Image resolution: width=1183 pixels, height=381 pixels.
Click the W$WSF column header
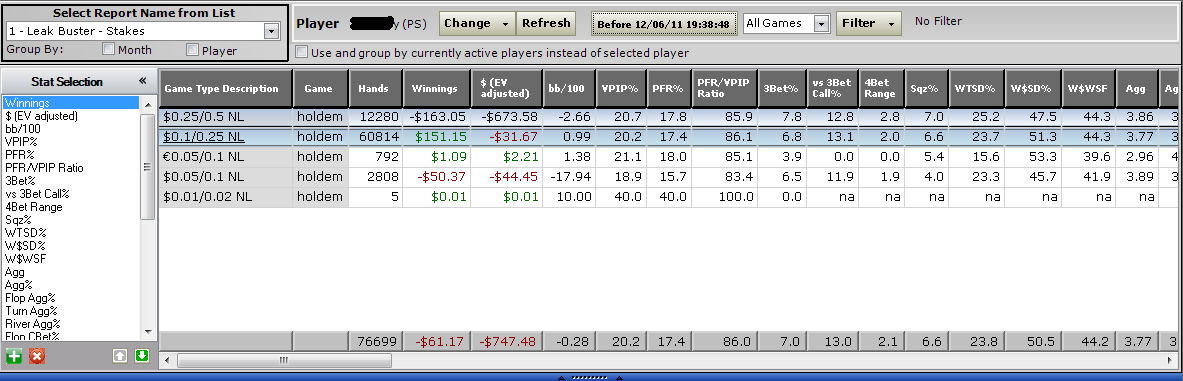pyautogui.click(x=1088, y=89)
